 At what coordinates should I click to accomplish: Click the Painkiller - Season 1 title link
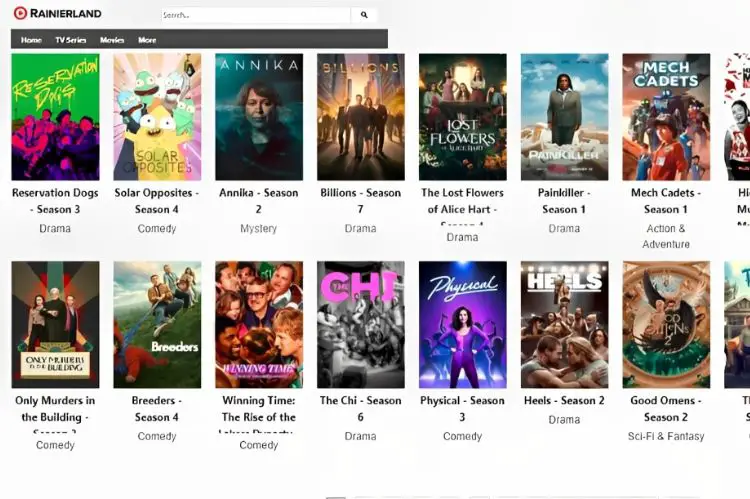pos(564,201)
